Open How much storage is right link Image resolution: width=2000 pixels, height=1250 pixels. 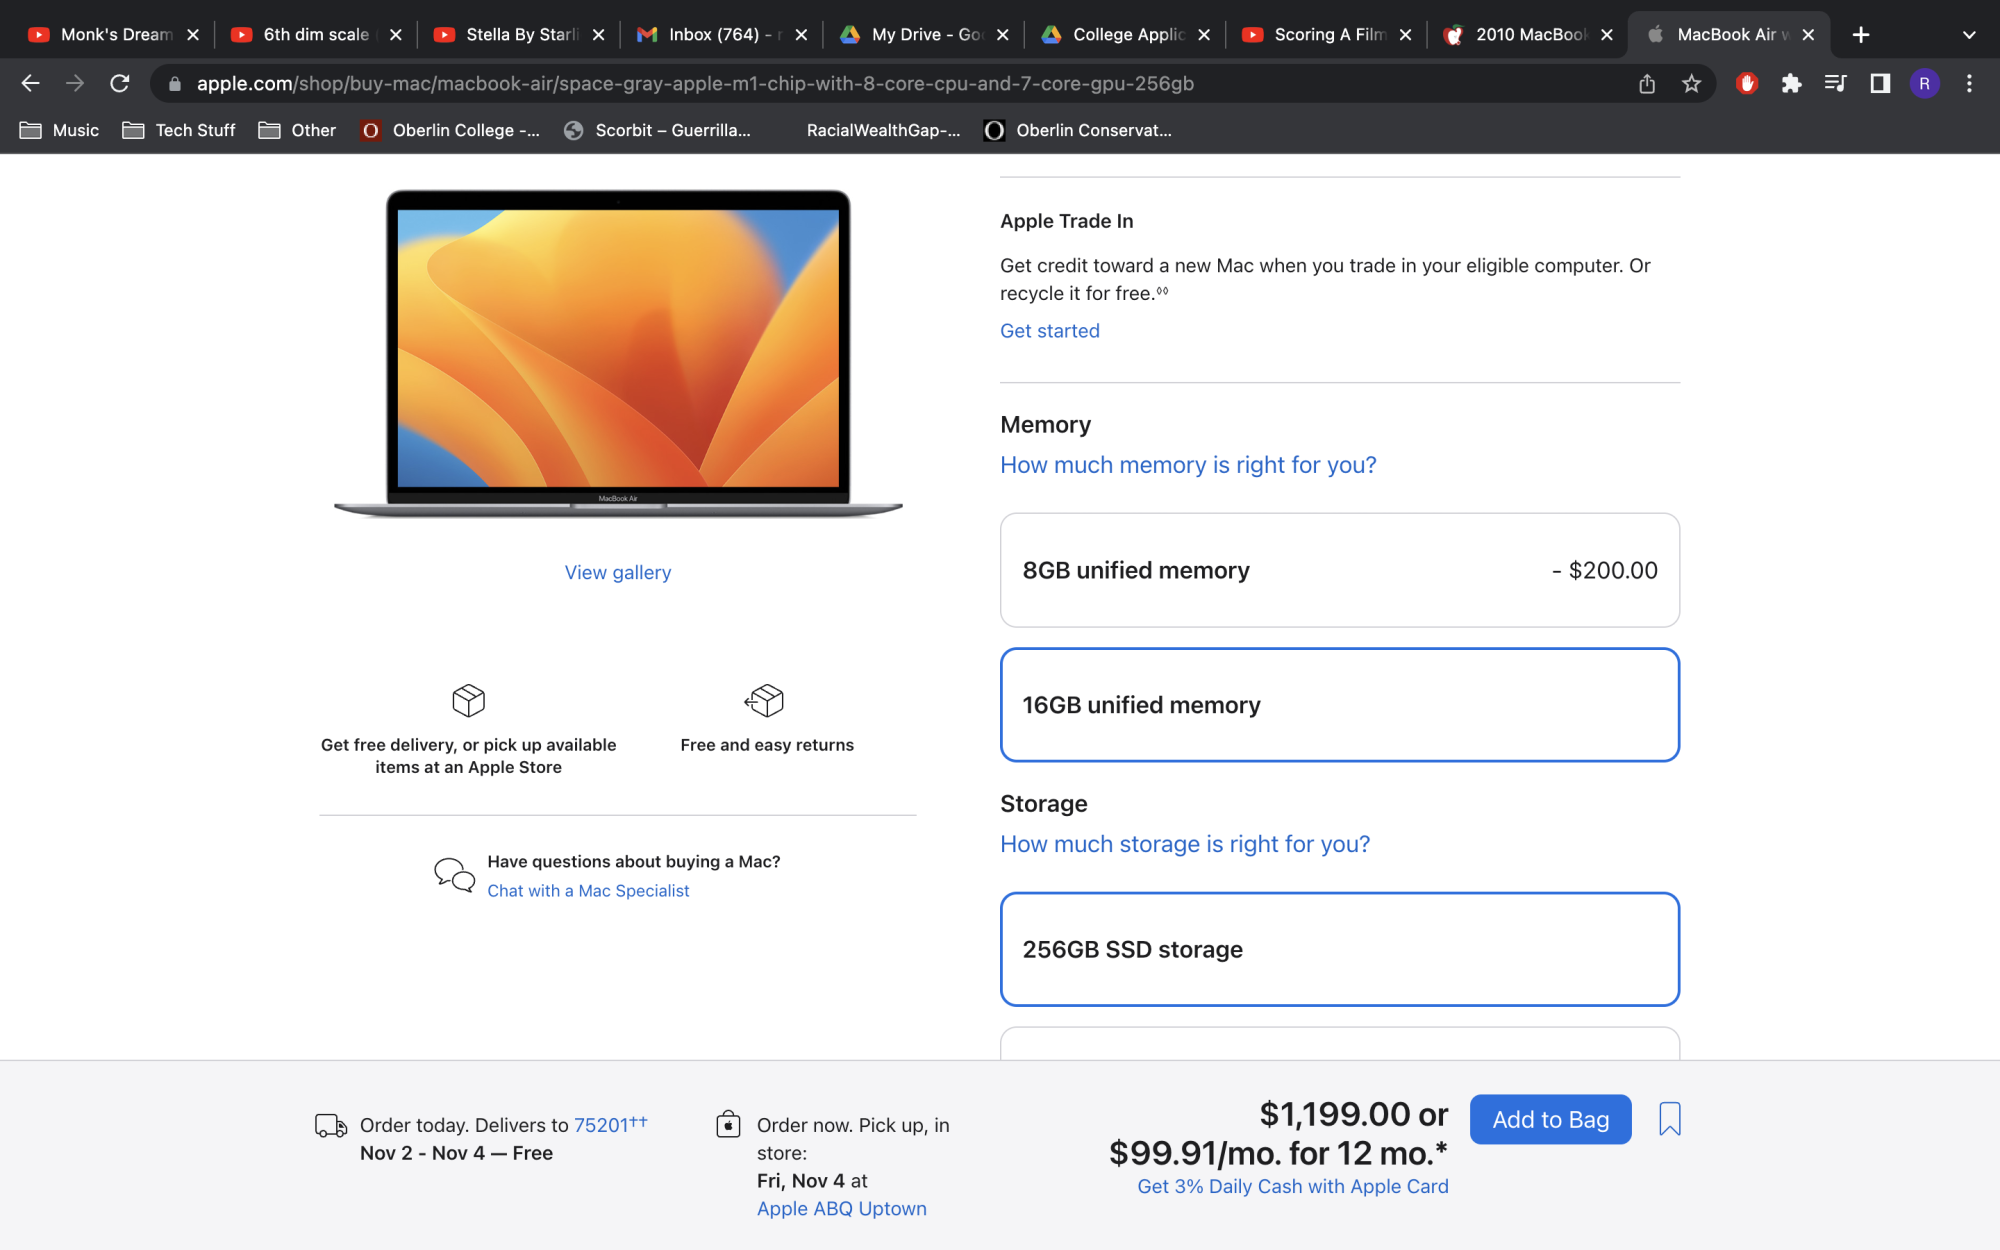coord(1185,844)
